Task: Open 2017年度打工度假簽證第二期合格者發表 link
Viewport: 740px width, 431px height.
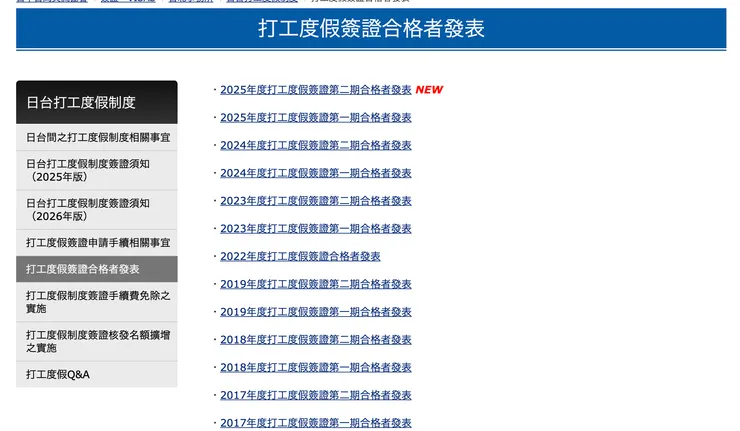Action: click(x=316, y=396)
